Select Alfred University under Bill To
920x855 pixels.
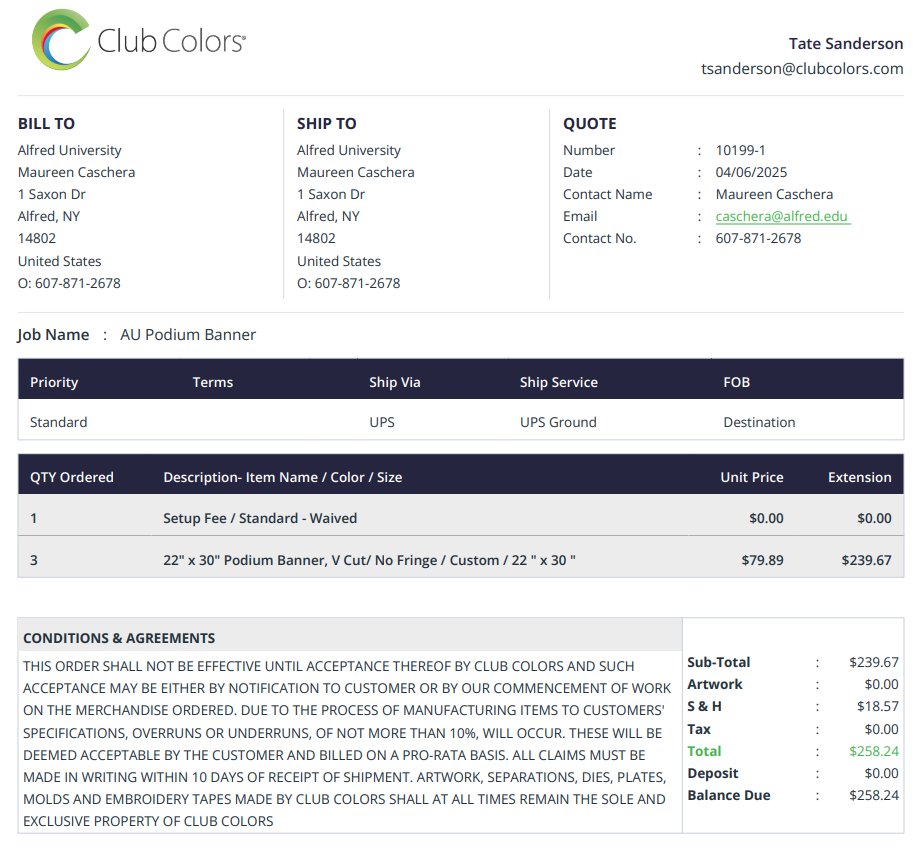tap(69, 150)
